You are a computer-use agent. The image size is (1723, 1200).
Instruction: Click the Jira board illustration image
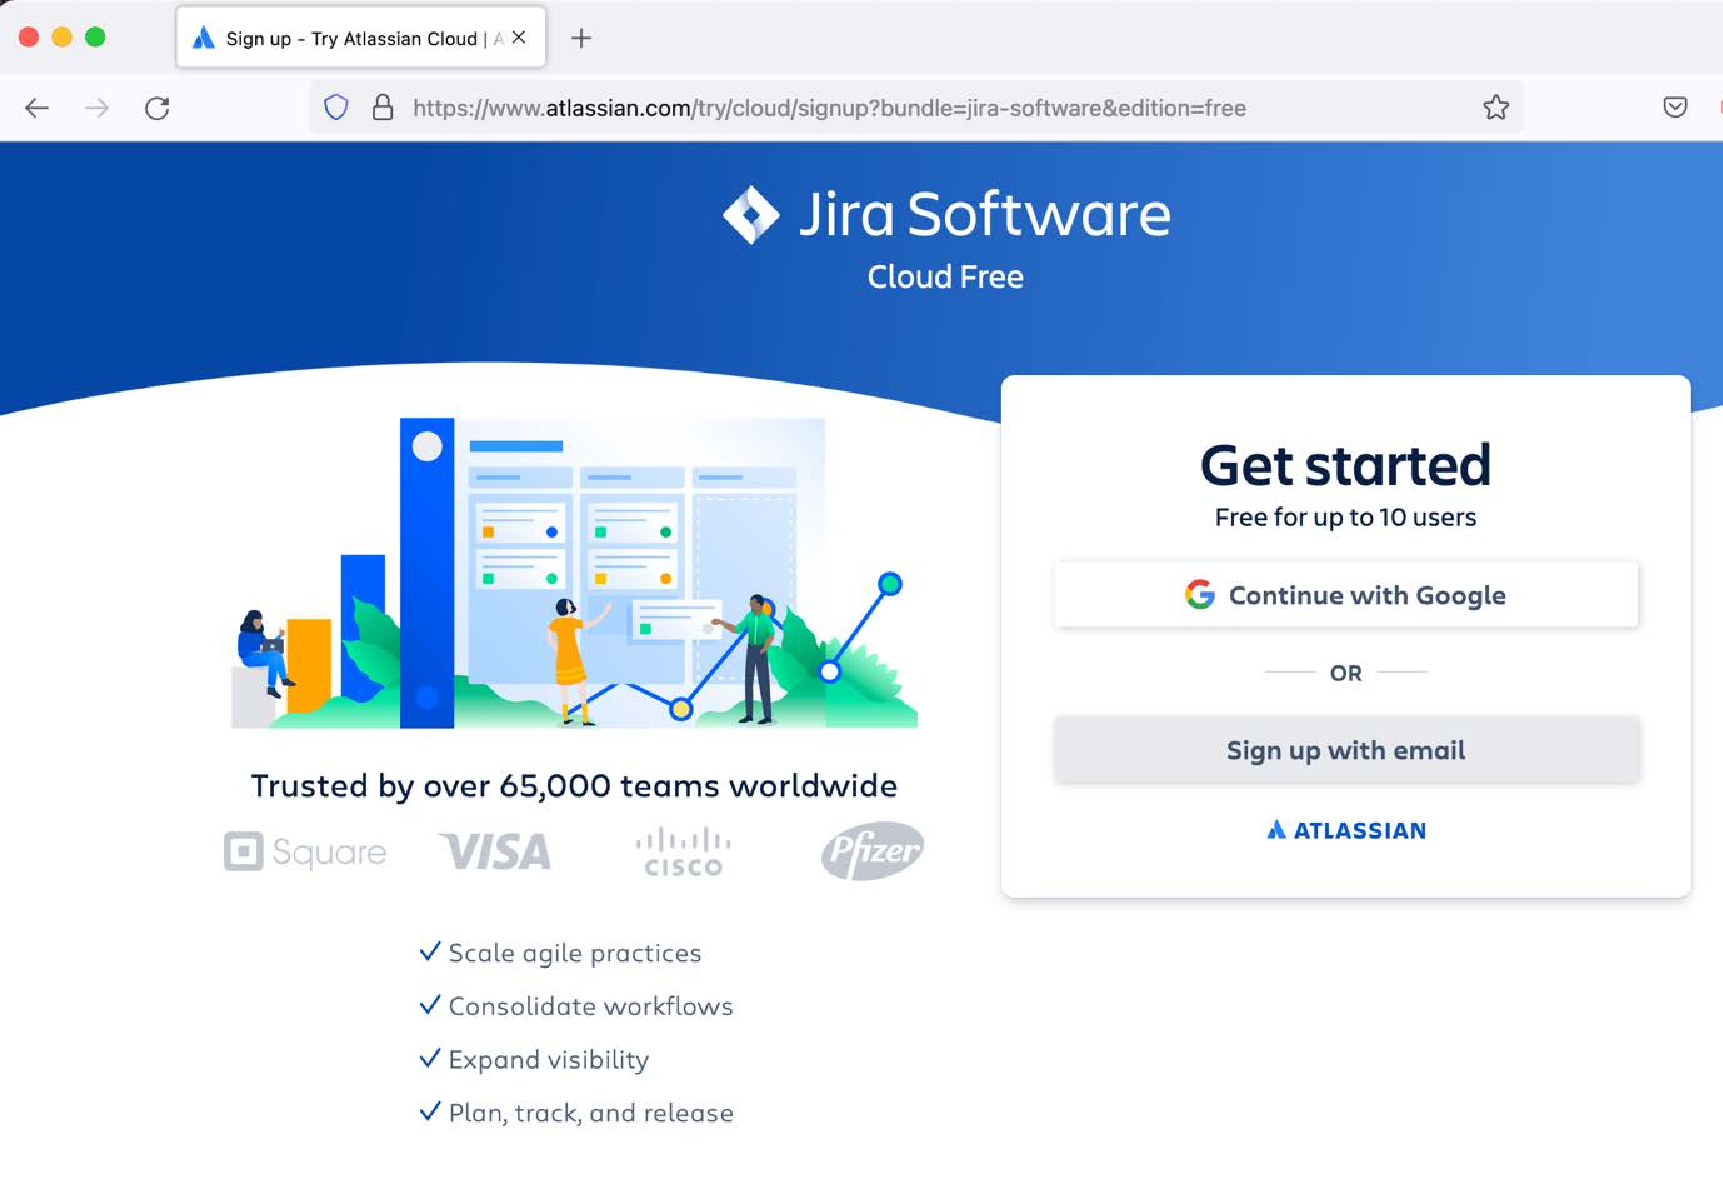click(574, 573)
